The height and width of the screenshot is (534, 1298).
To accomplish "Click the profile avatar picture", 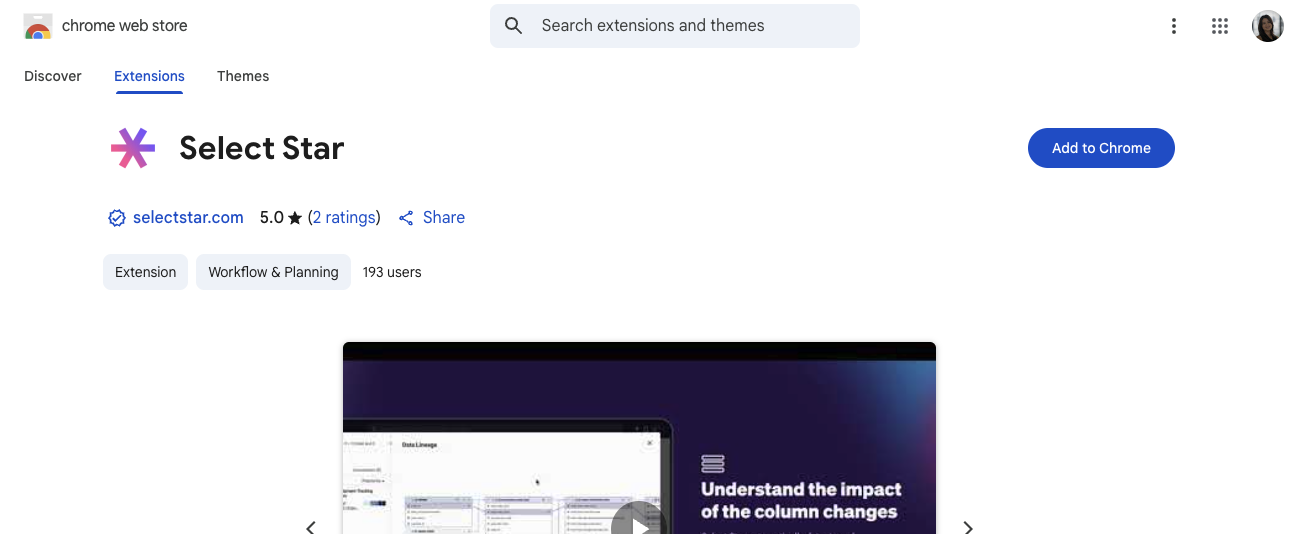I will (1267, 27).
